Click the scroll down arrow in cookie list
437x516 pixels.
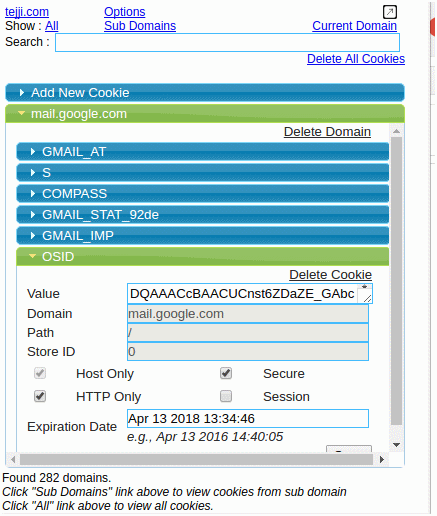pos(396,445)
